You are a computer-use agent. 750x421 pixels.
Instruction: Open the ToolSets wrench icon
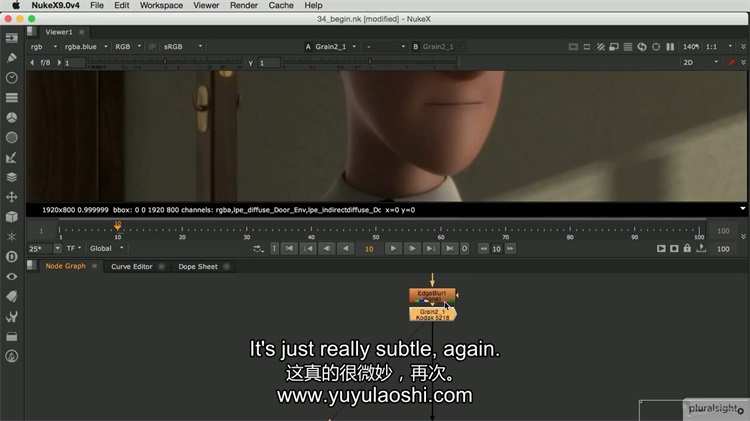(x=11, y=317)
